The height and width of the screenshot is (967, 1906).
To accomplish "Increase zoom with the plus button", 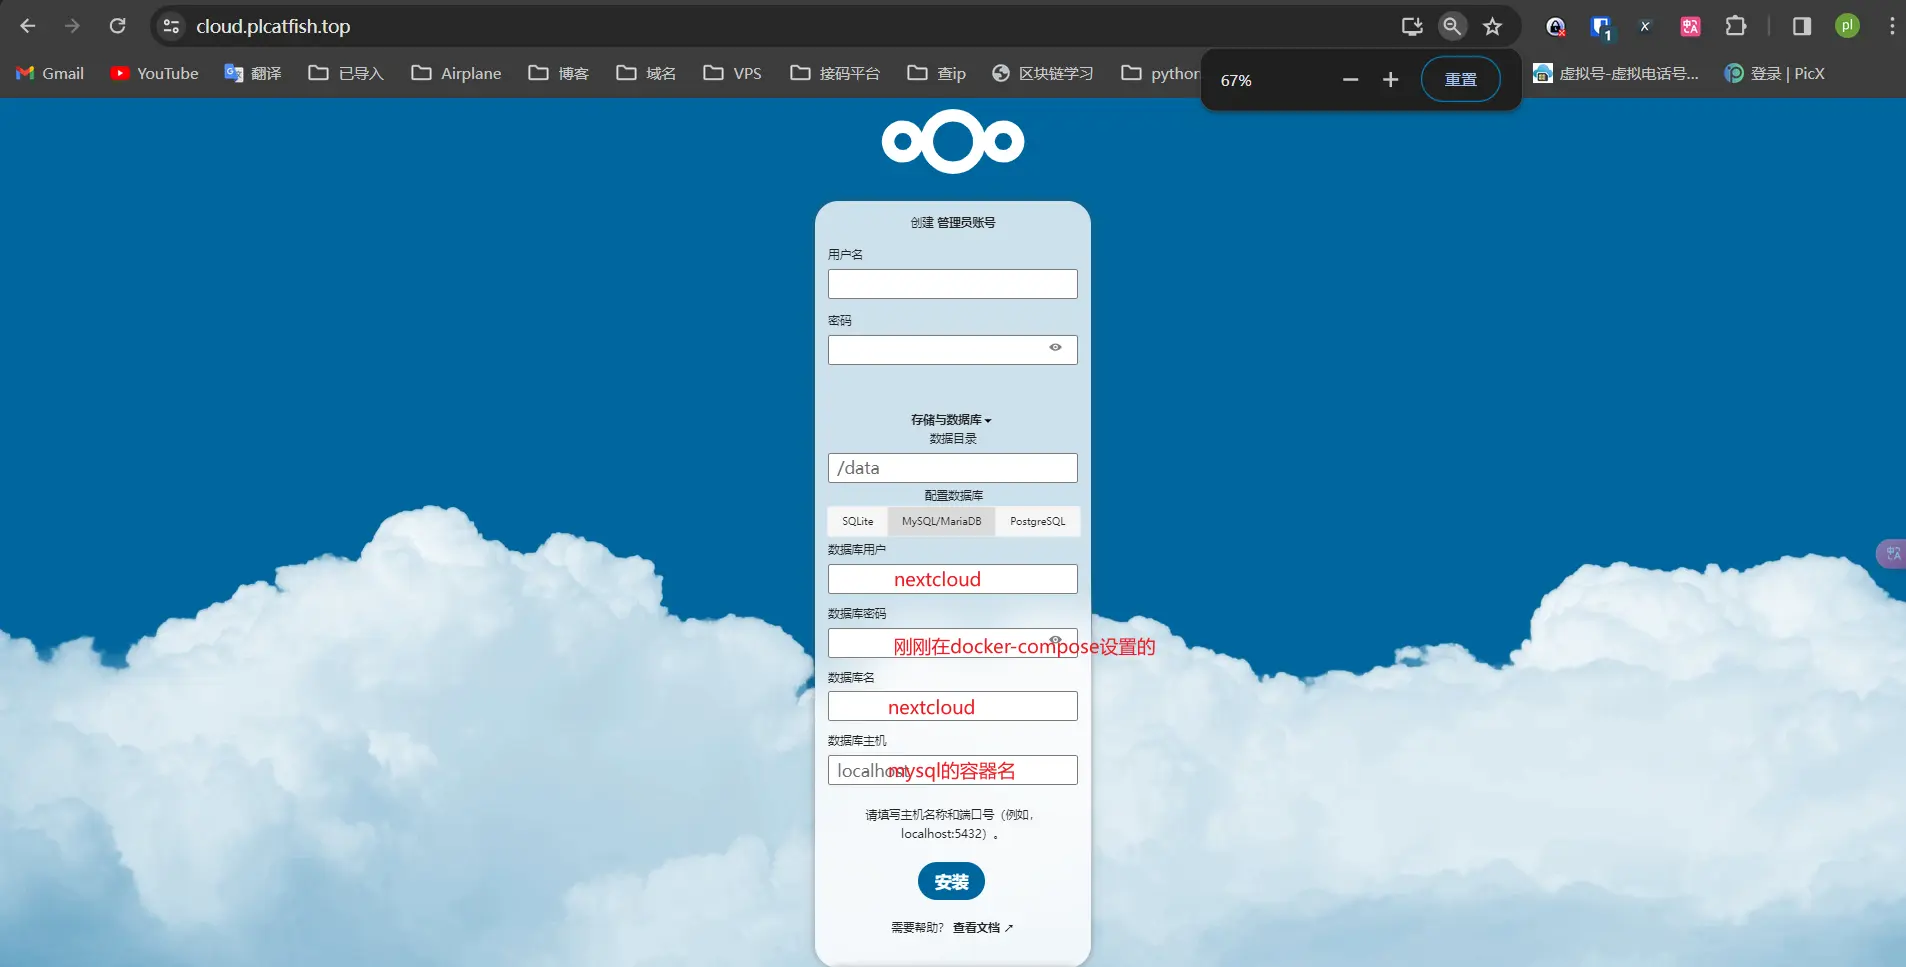I will (1390, 80).
